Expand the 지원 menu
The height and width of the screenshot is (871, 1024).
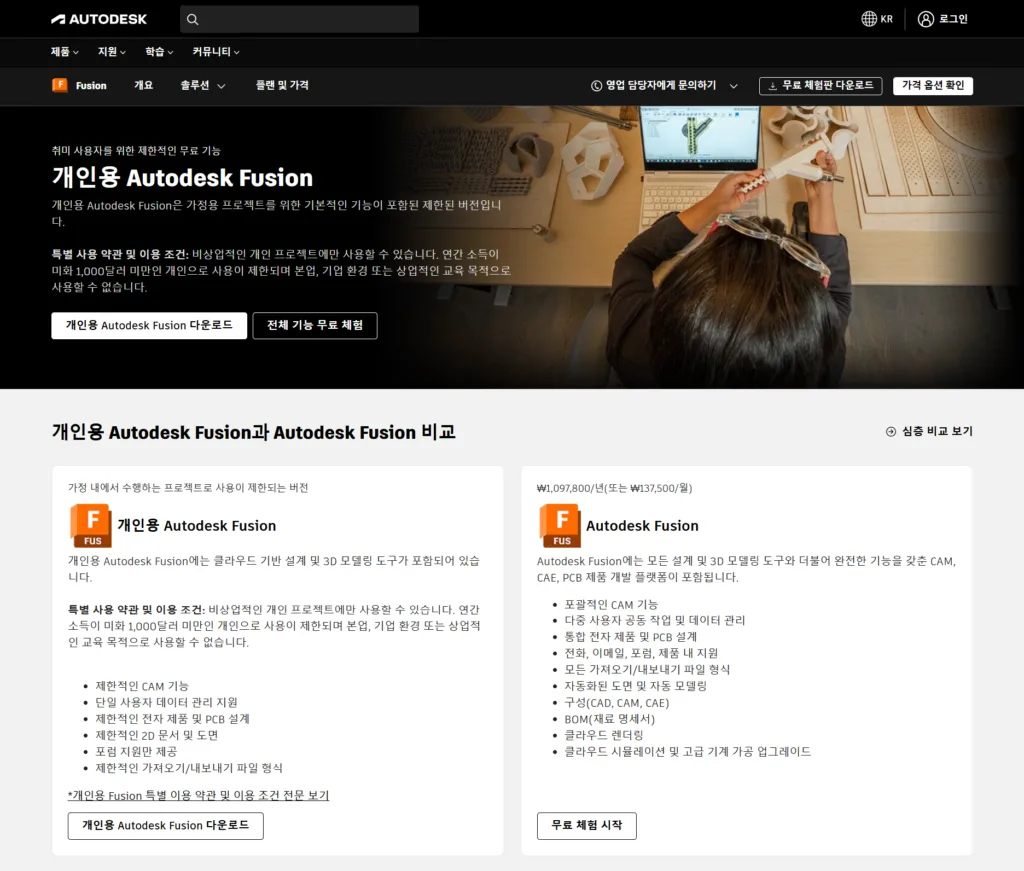[x=112, y=52]
